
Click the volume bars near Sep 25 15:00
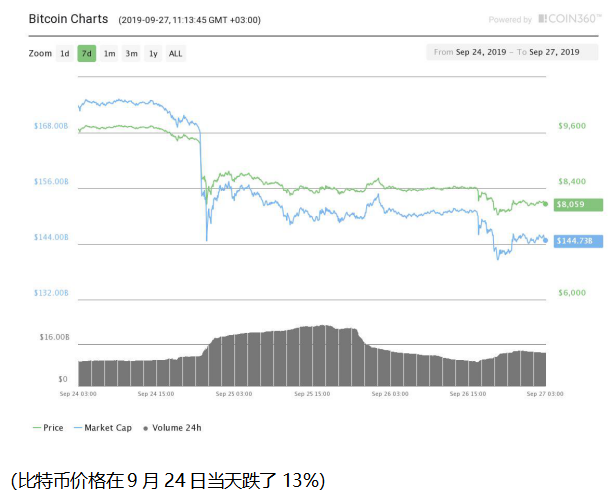(x=312, y=357)
